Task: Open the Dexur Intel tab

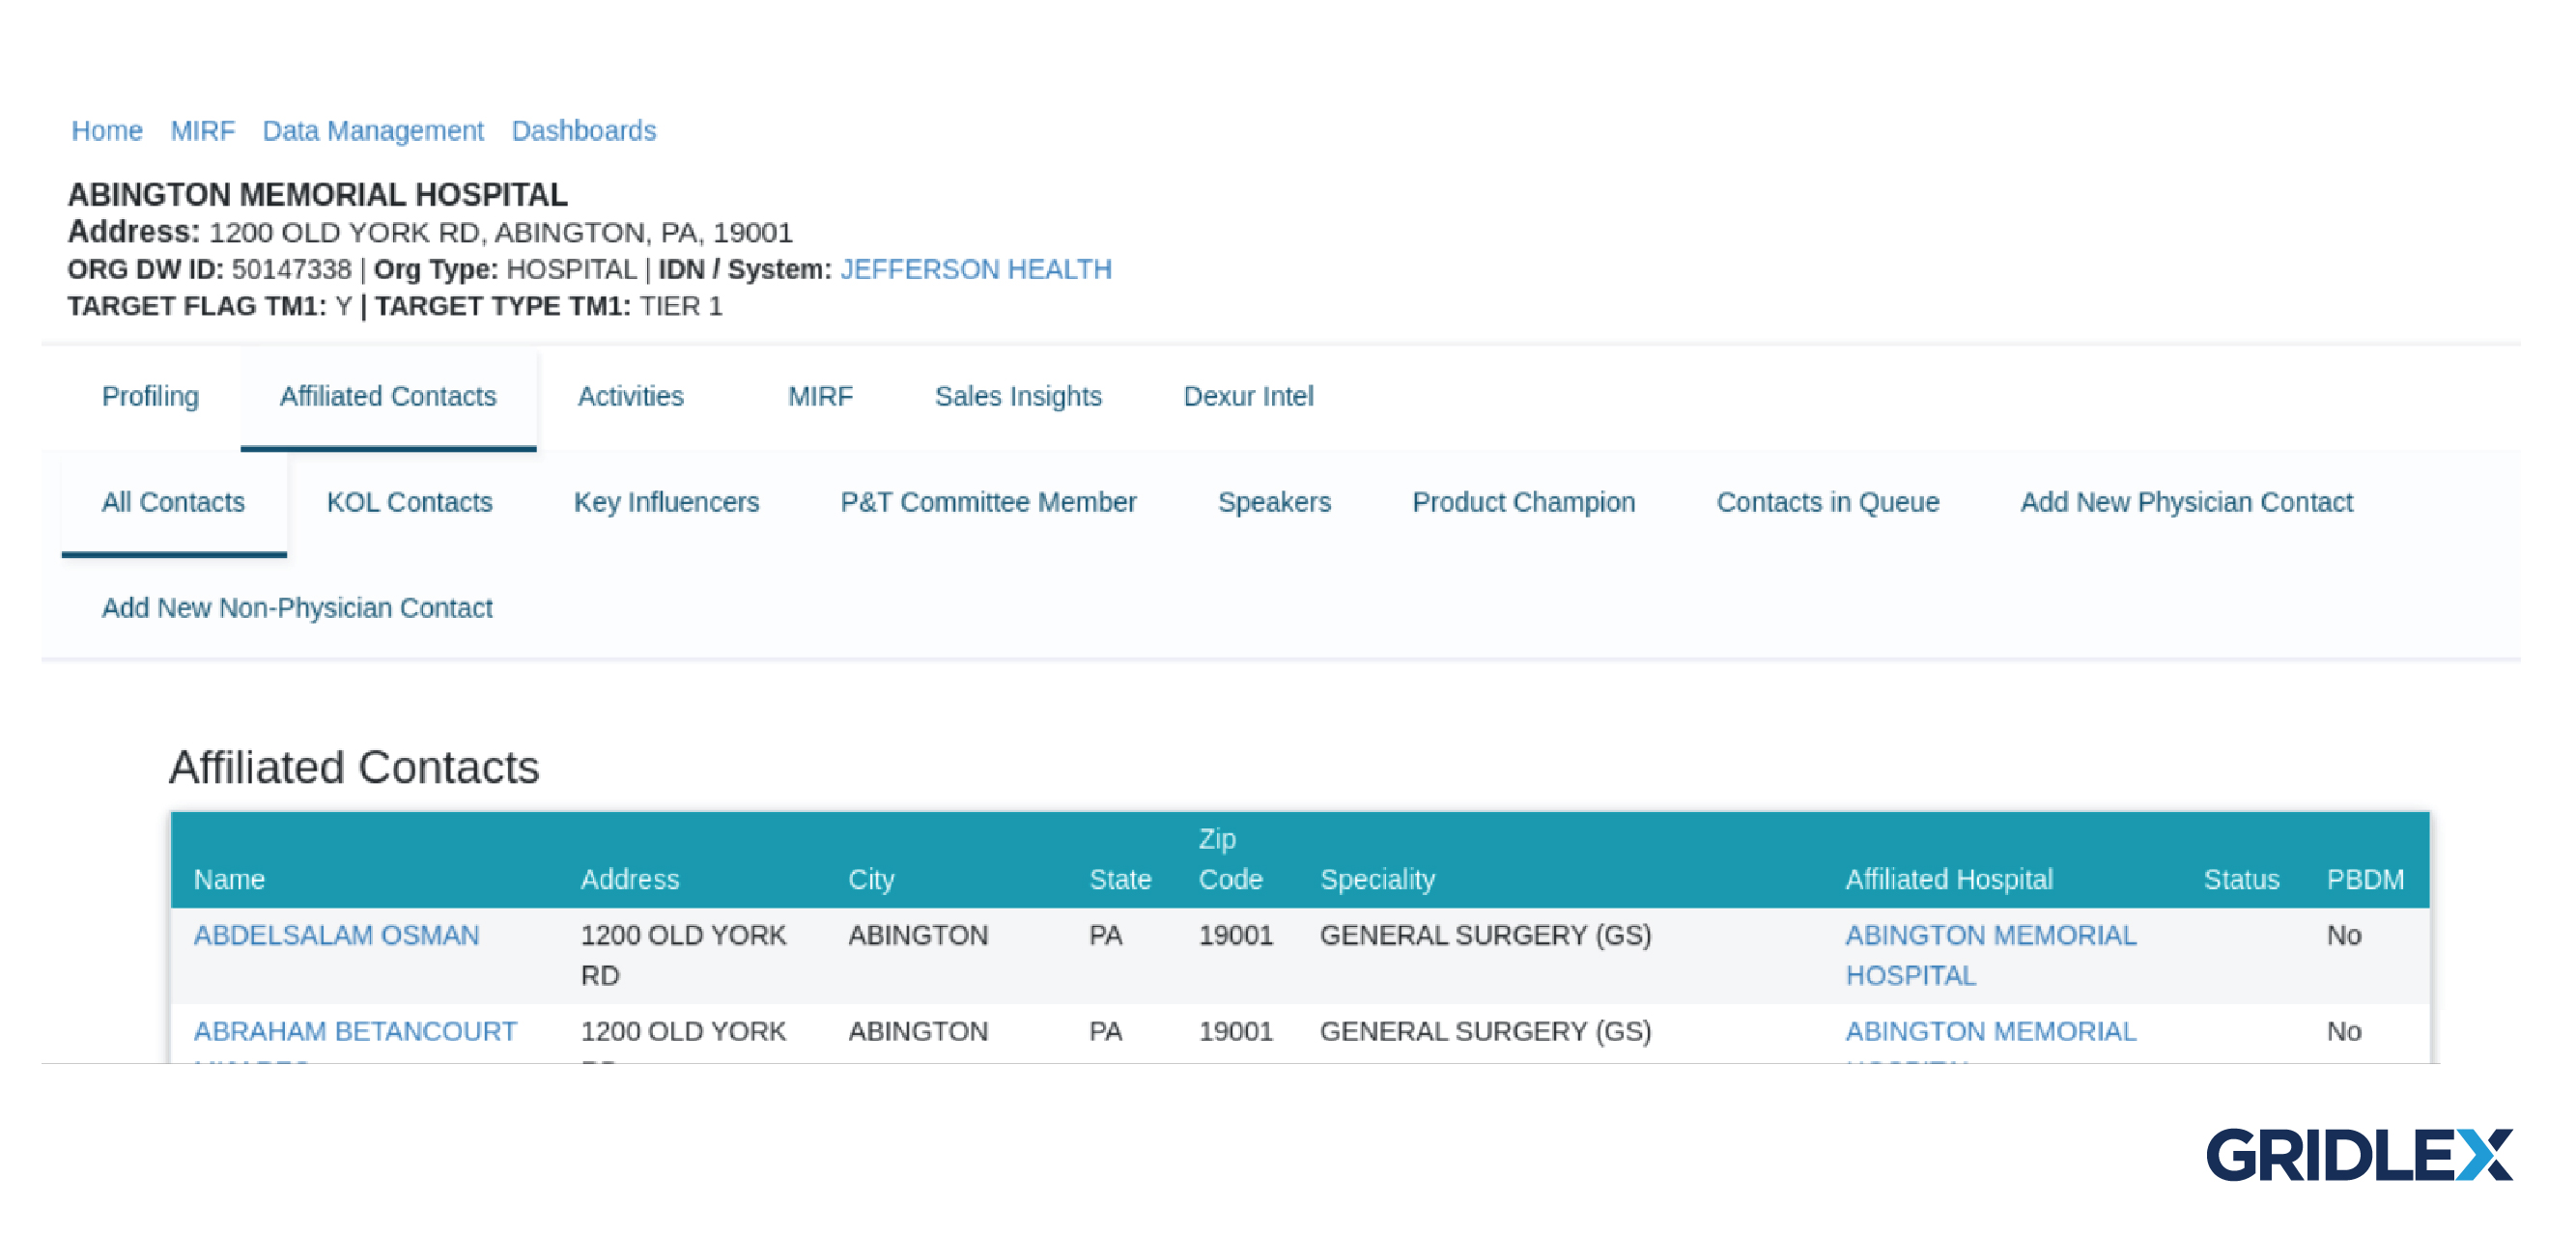Action: click(x=1248, y=397)
